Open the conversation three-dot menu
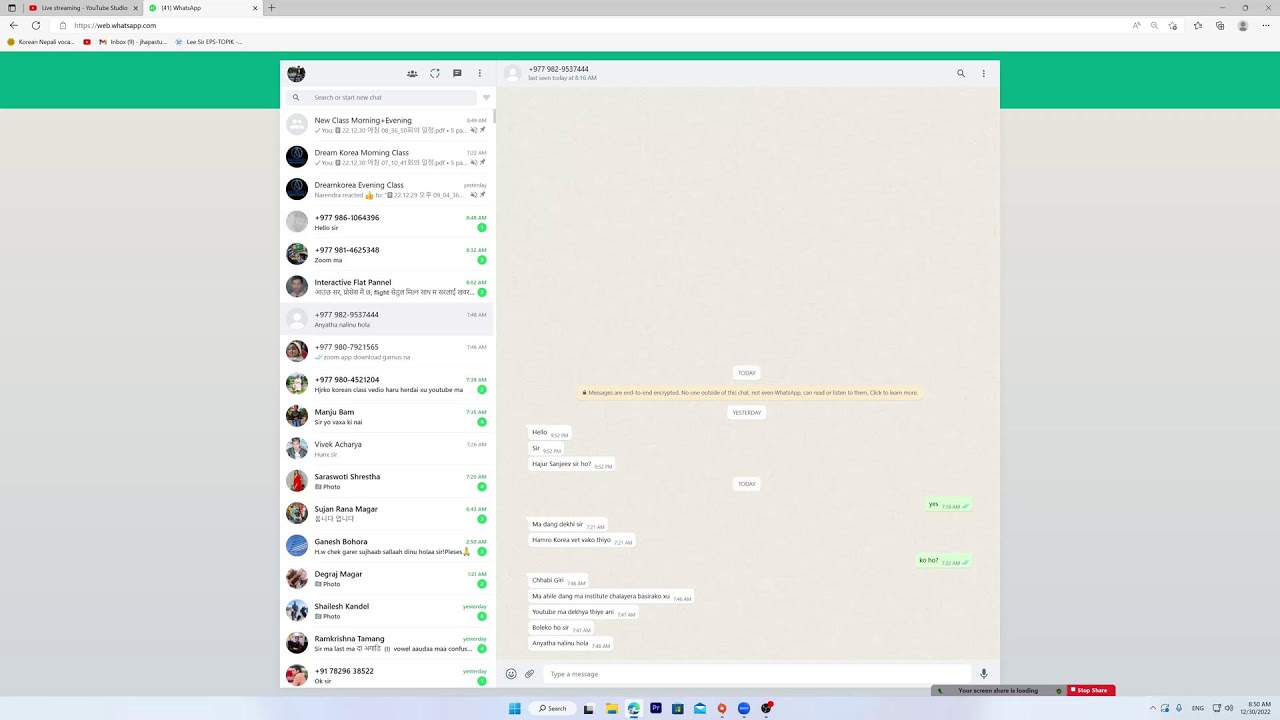 click(983, 73)
